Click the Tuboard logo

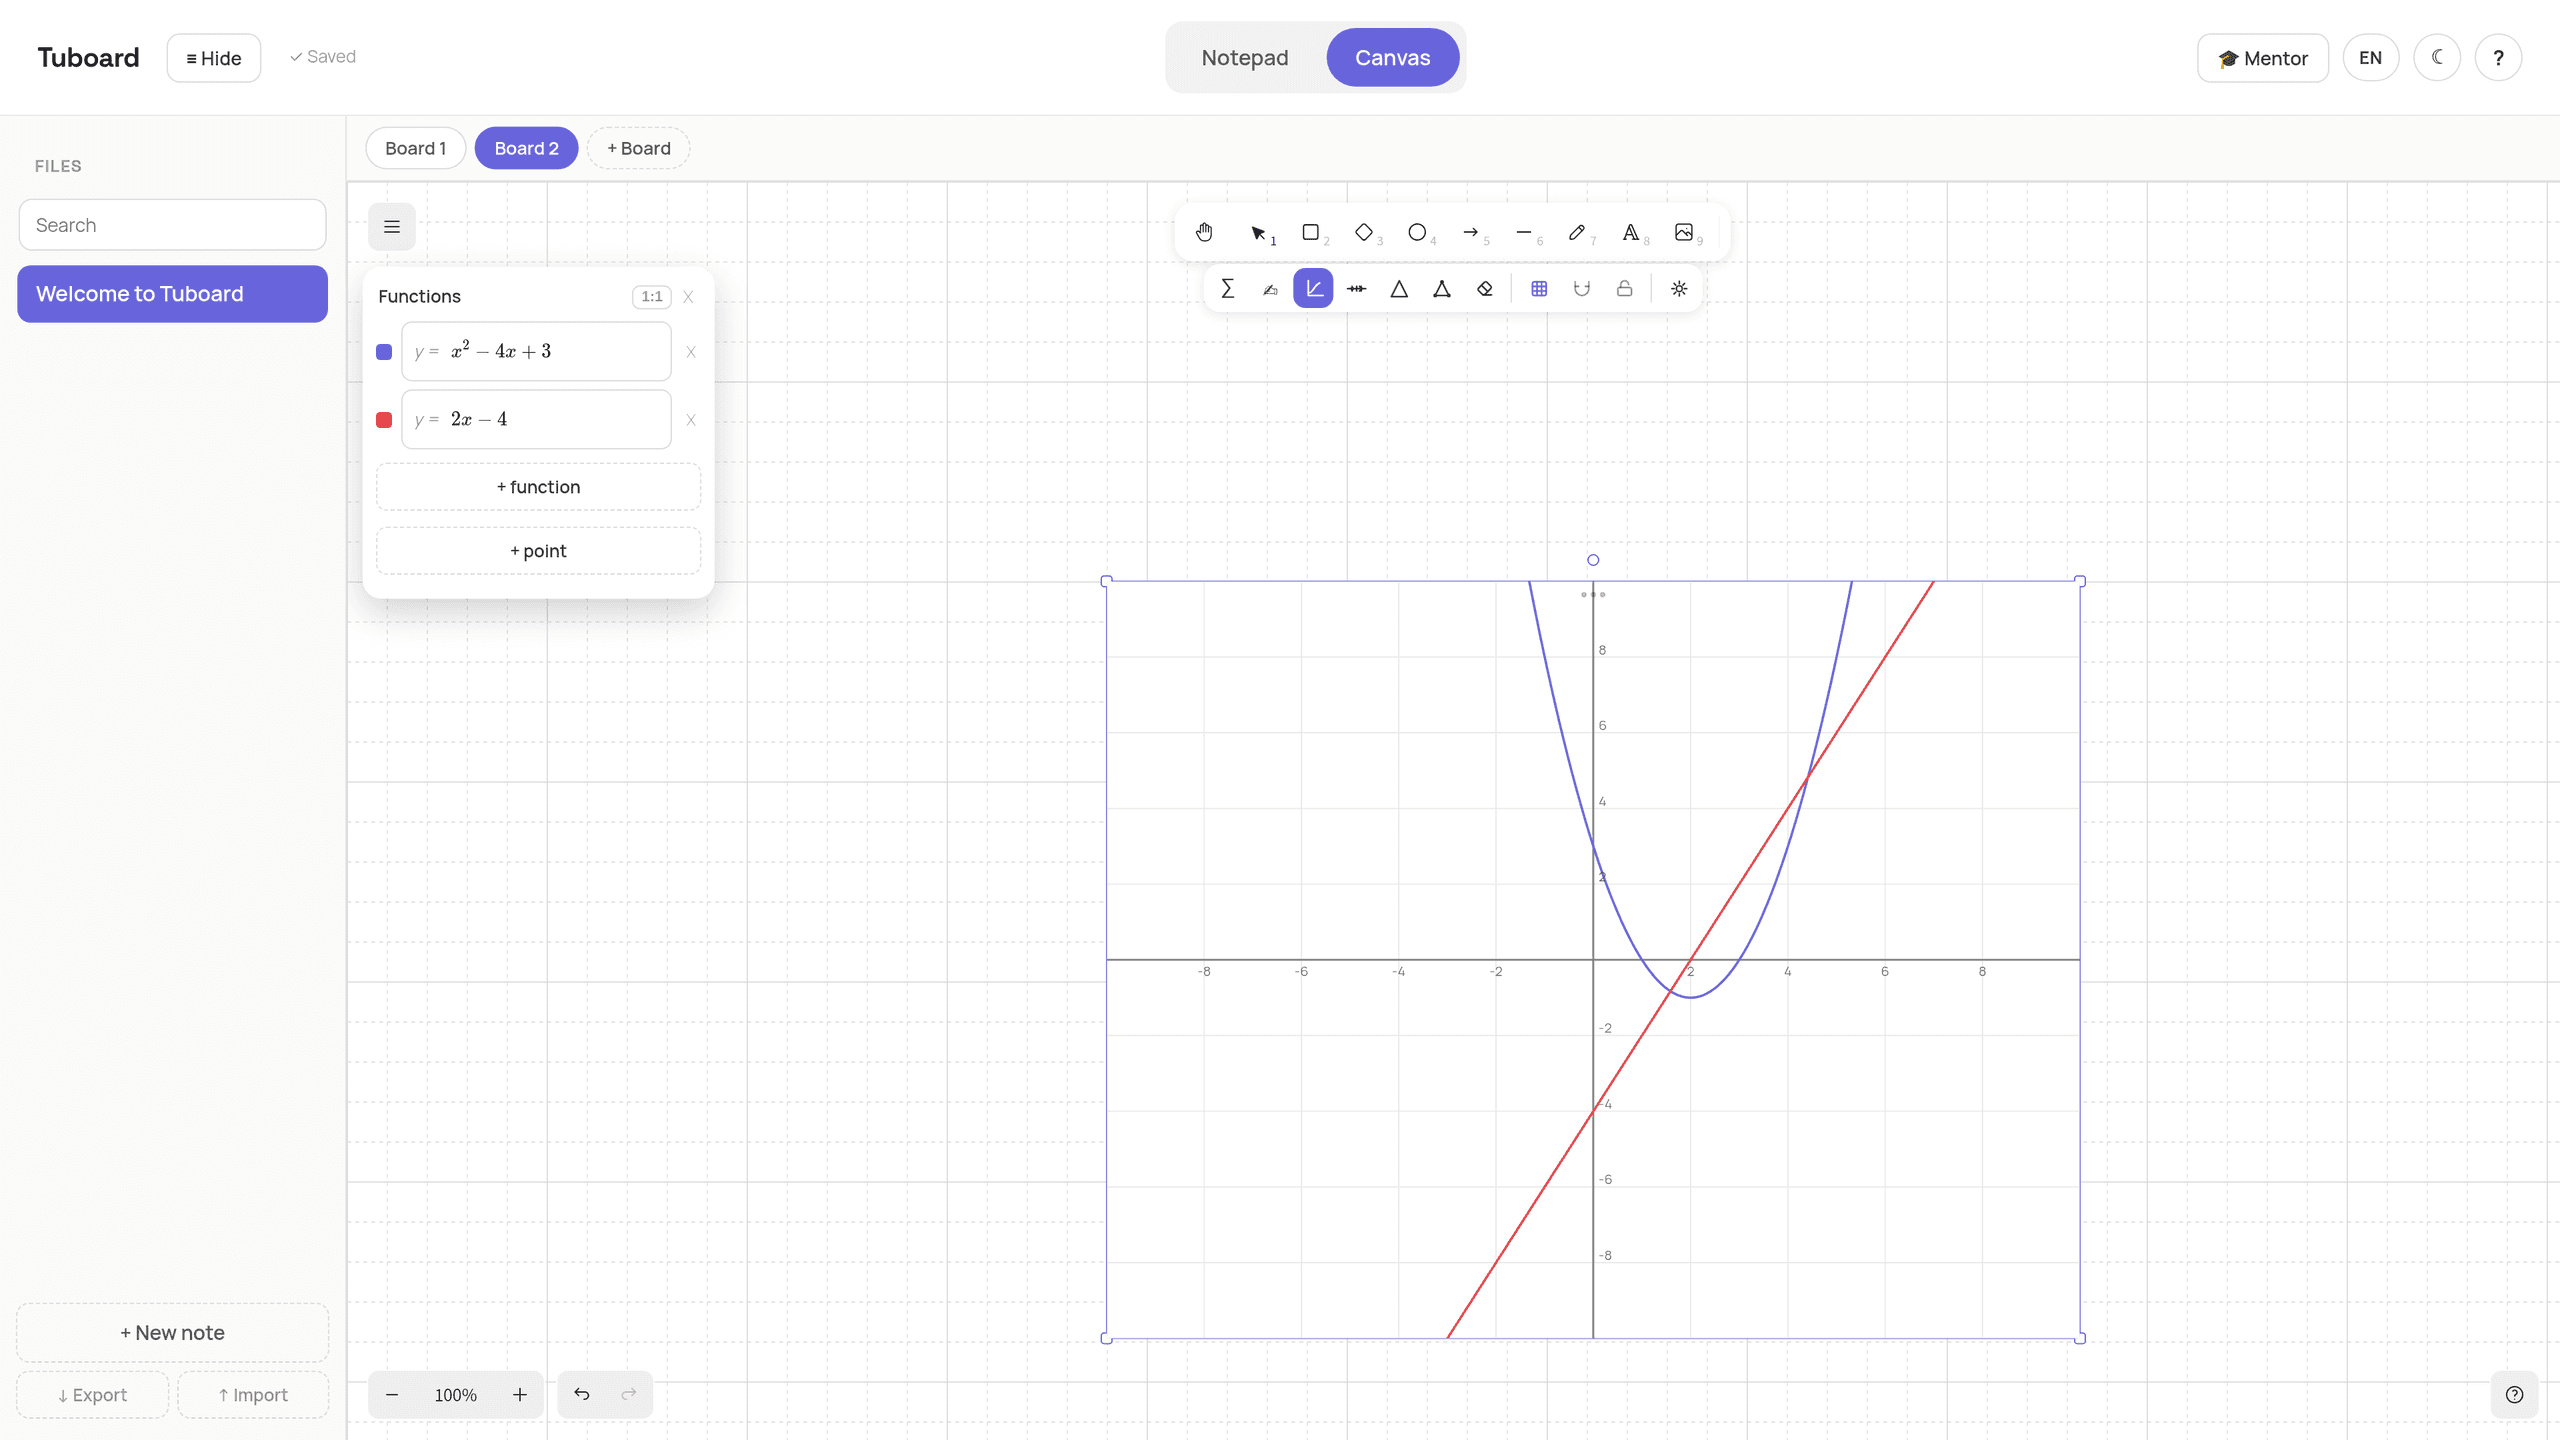[88, 57]
